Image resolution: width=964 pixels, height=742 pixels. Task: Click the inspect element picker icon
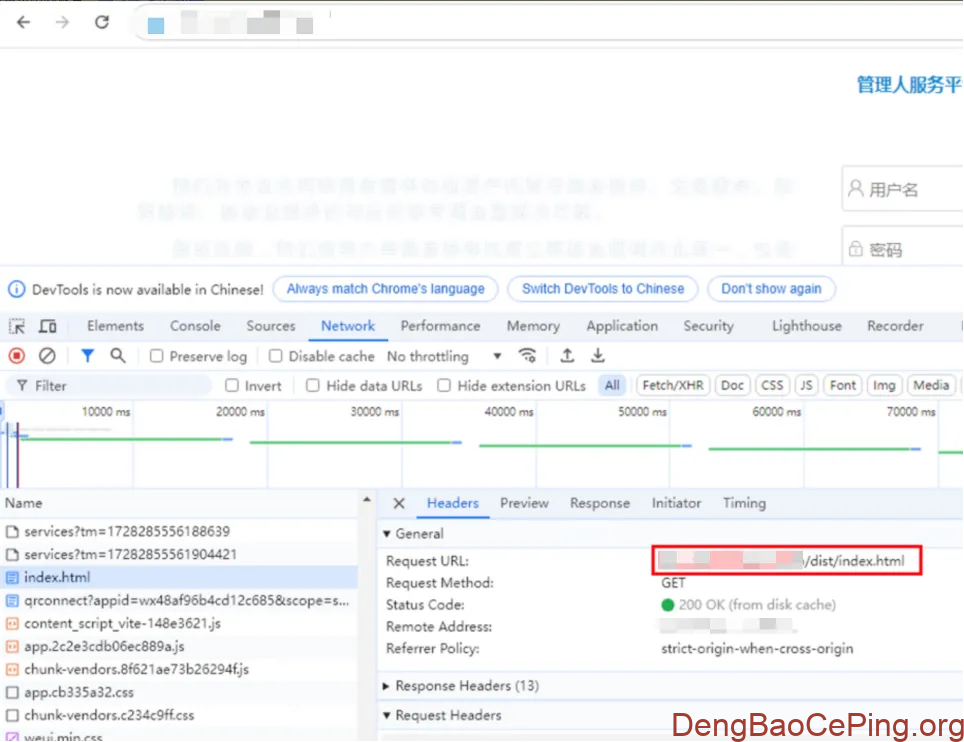pyautogui.click(x=17, y=326)
